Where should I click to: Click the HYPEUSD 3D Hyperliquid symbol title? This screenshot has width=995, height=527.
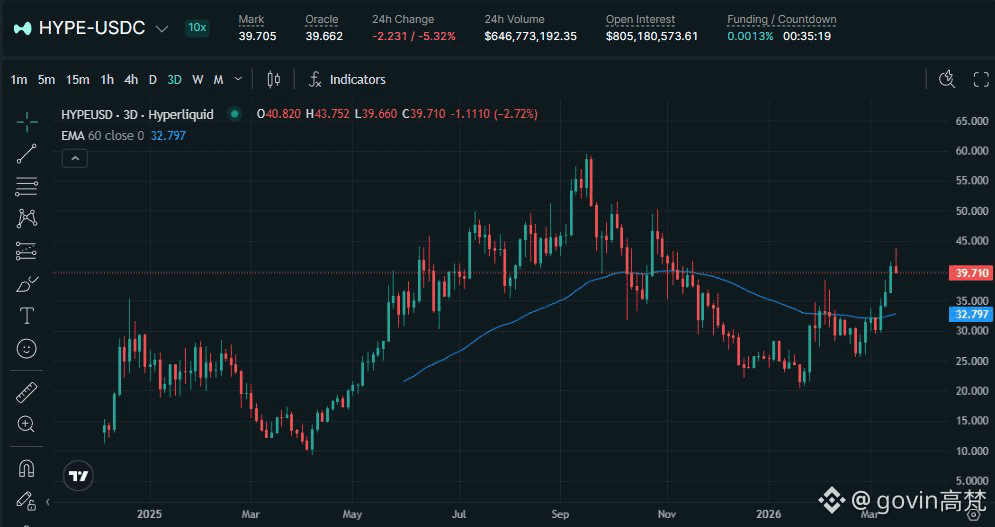pos(138,114)
